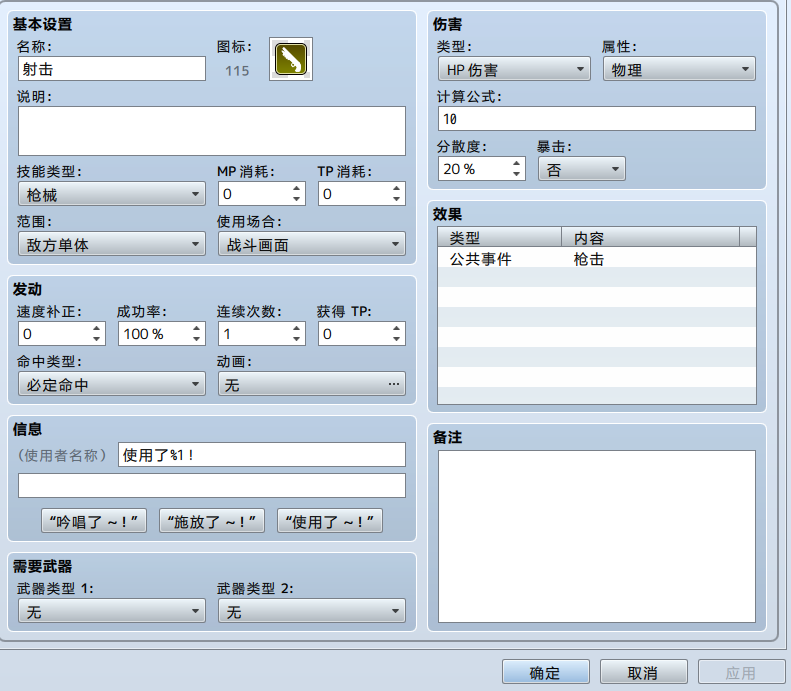Open the 范围 dropdown showing 敌方单体
The height and width of the screenshot is (691, 791).
point(112,244)
